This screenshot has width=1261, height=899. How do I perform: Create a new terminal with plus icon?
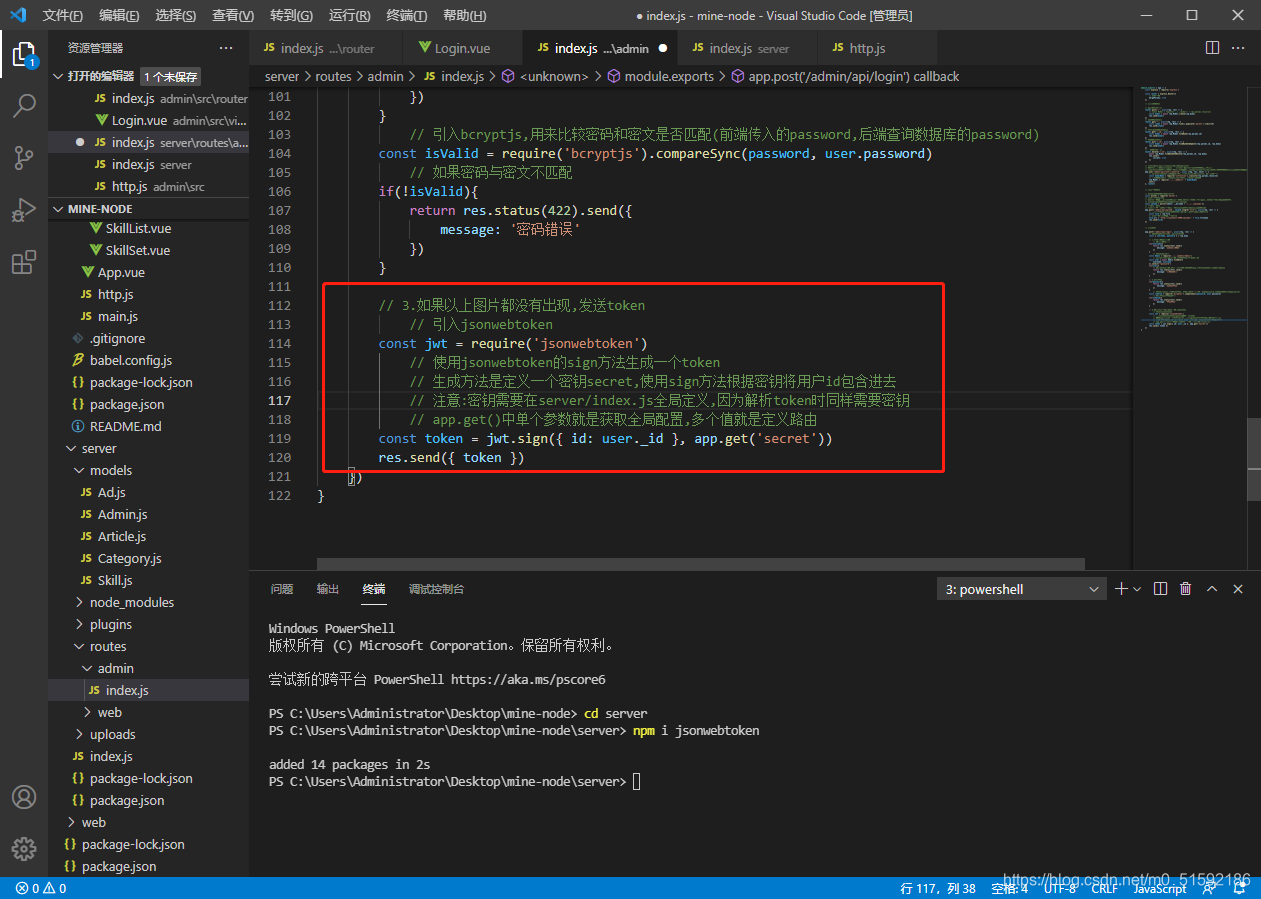pos(1121,589)
